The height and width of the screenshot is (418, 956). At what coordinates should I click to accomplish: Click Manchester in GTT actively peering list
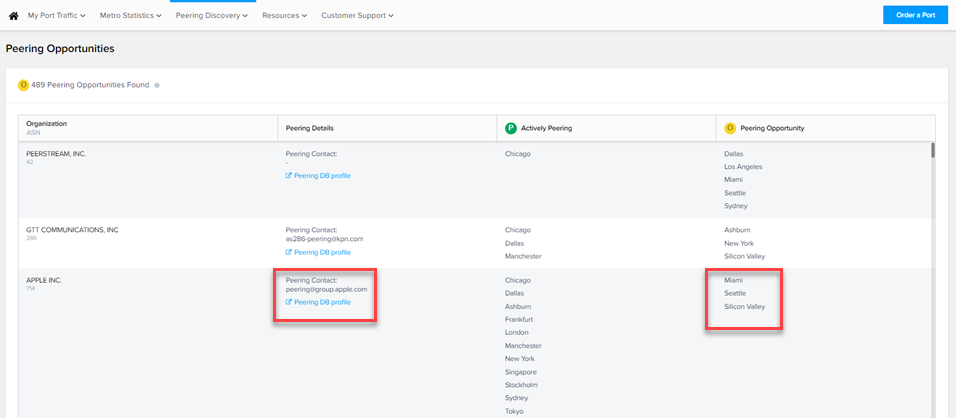[x=523, y=257]
